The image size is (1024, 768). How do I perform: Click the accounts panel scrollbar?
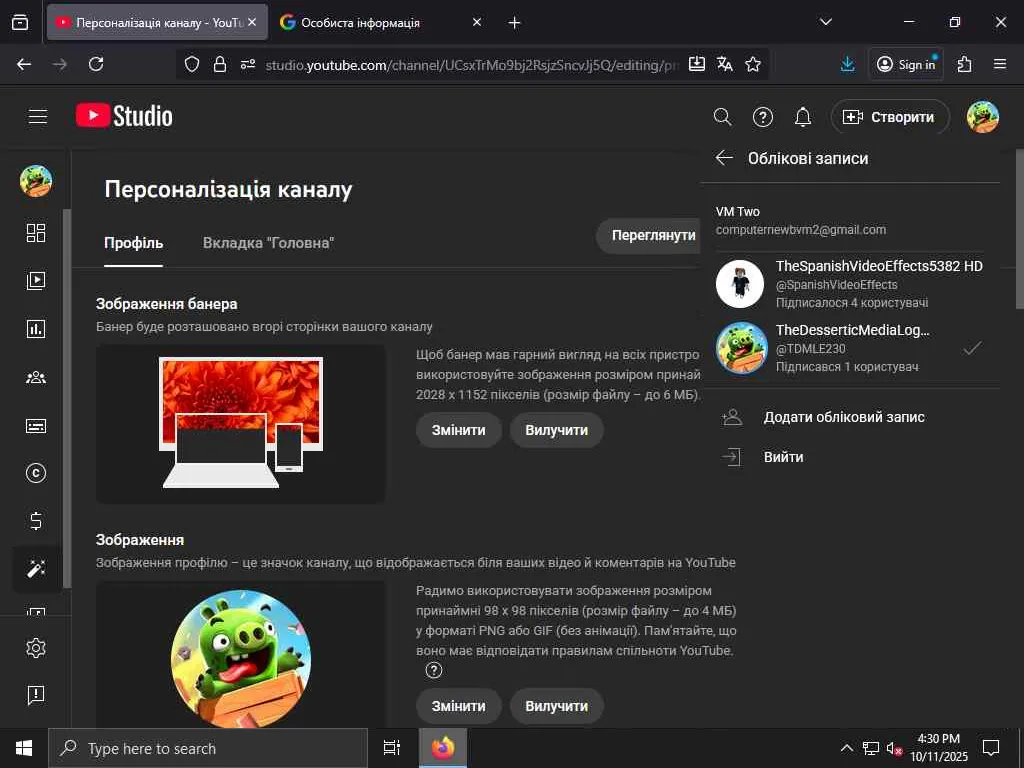tap(1019, 229)
